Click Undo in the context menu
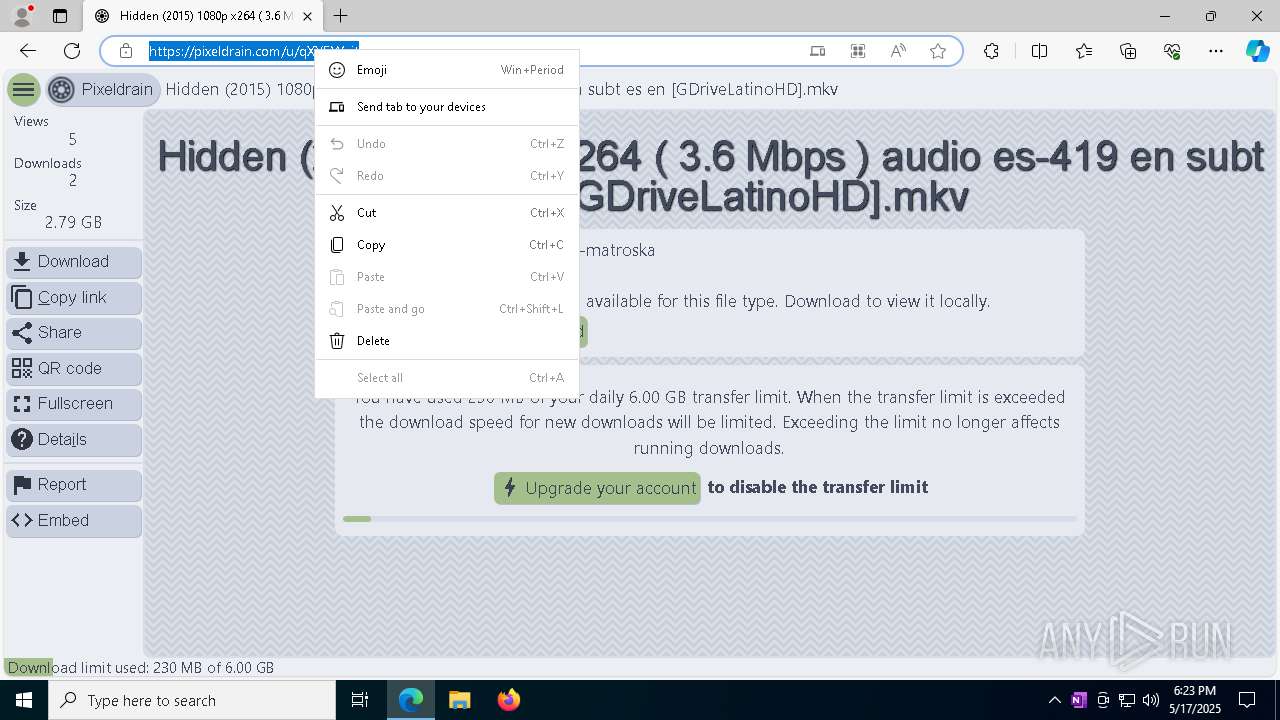 click(x=447, y=144)
